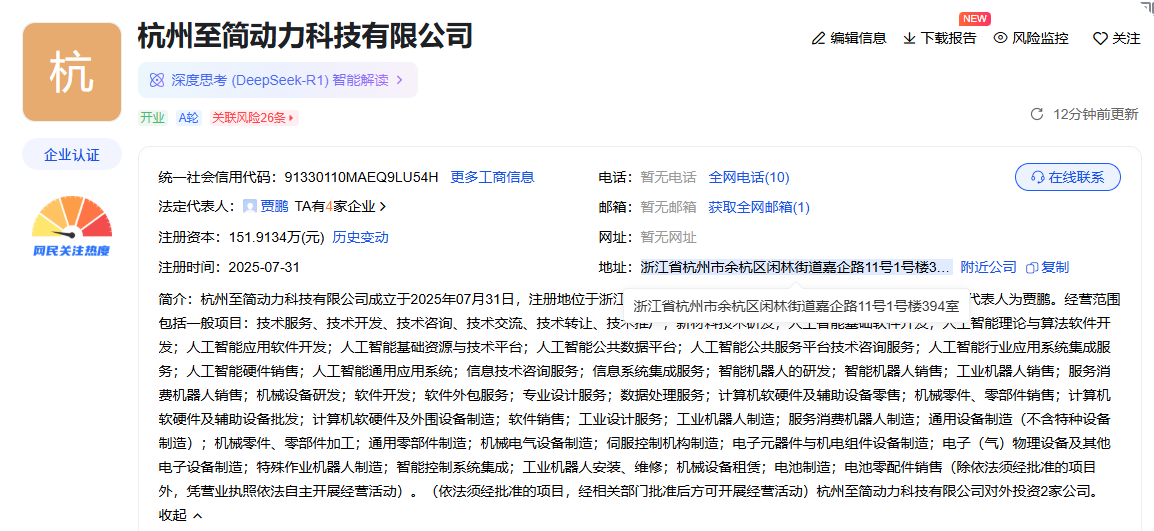Click 暂无电话 text
This screenshot has width=1154, height=531.
tap(668, 177)
